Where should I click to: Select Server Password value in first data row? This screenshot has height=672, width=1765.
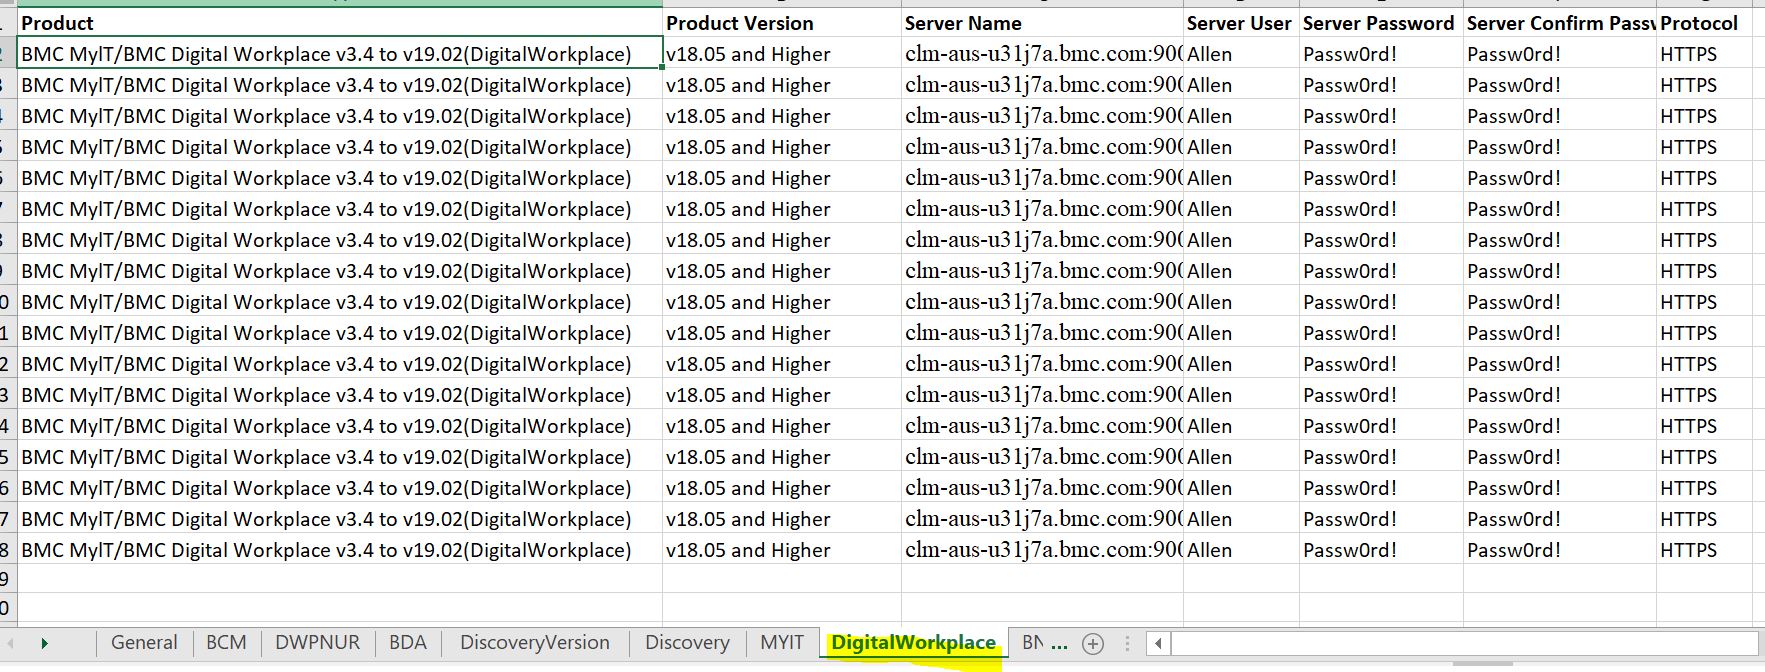1381,54
